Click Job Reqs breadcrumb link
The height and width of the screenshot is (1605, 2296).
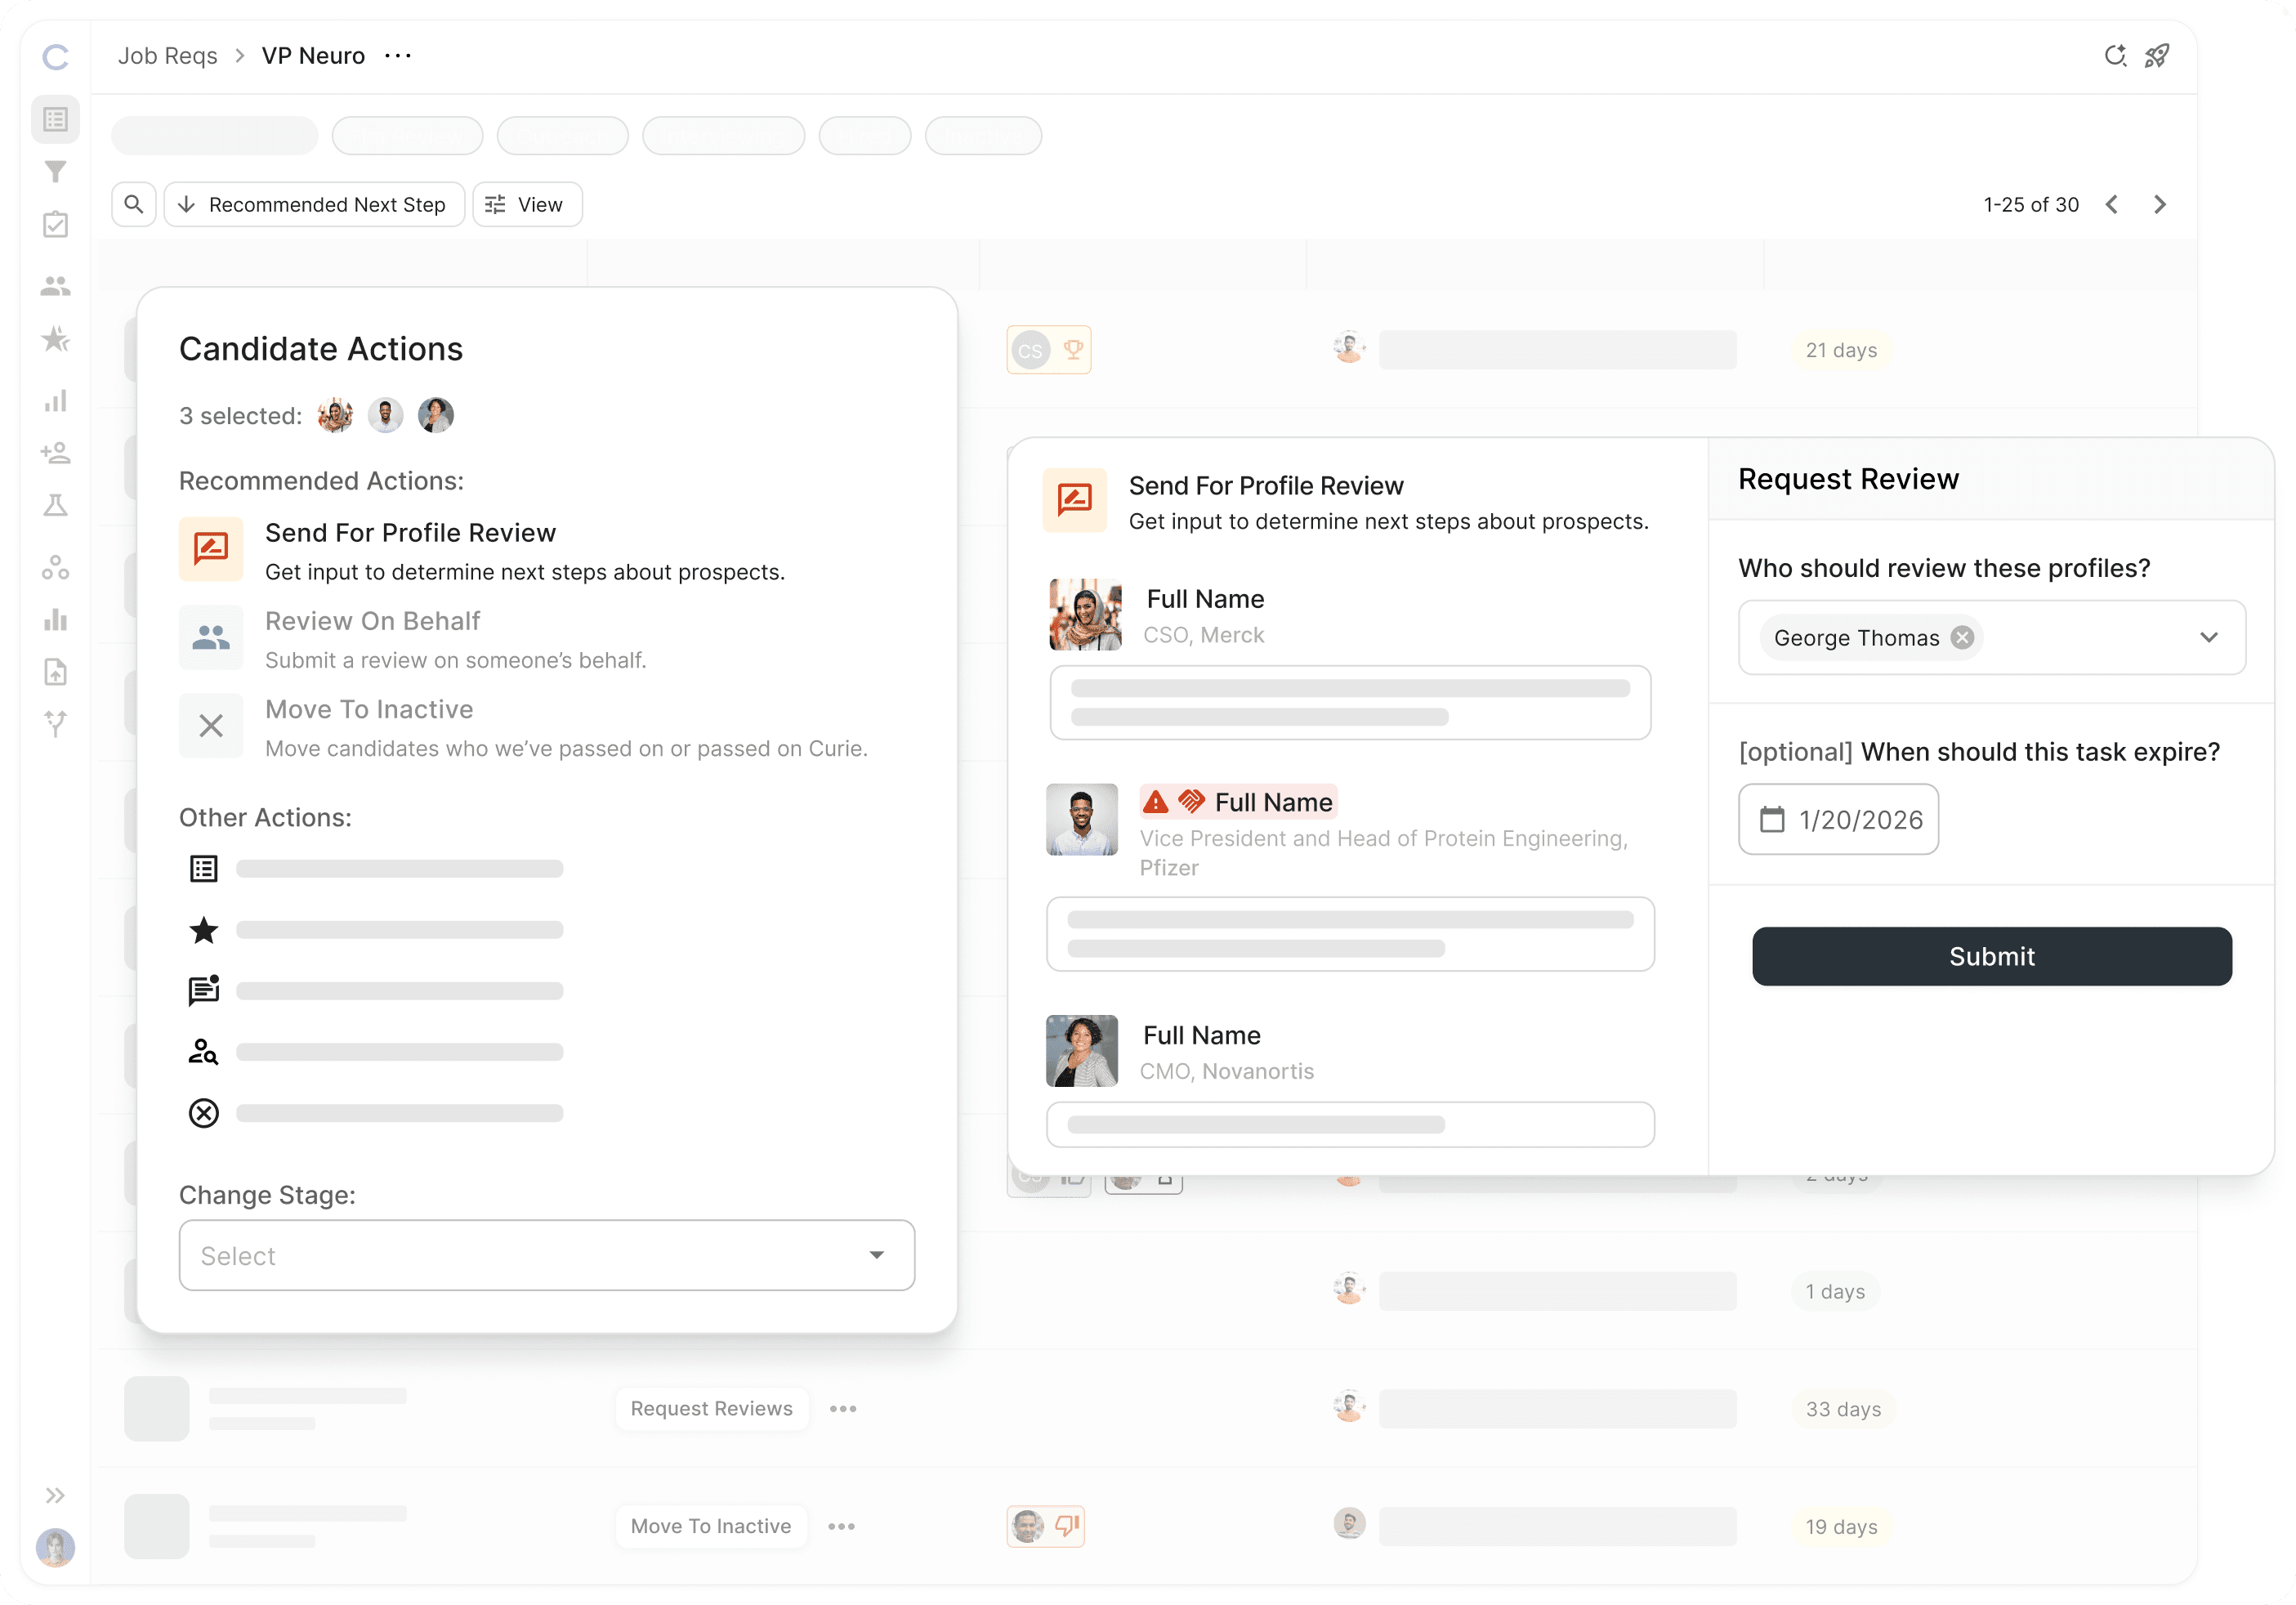[168, 56]
